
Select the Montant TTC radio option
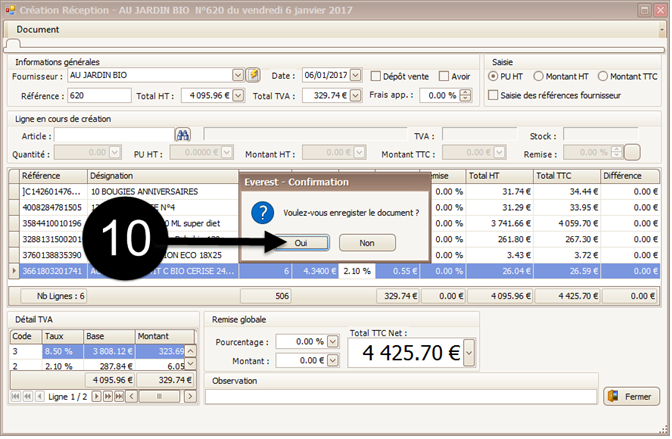click(603, 76)
